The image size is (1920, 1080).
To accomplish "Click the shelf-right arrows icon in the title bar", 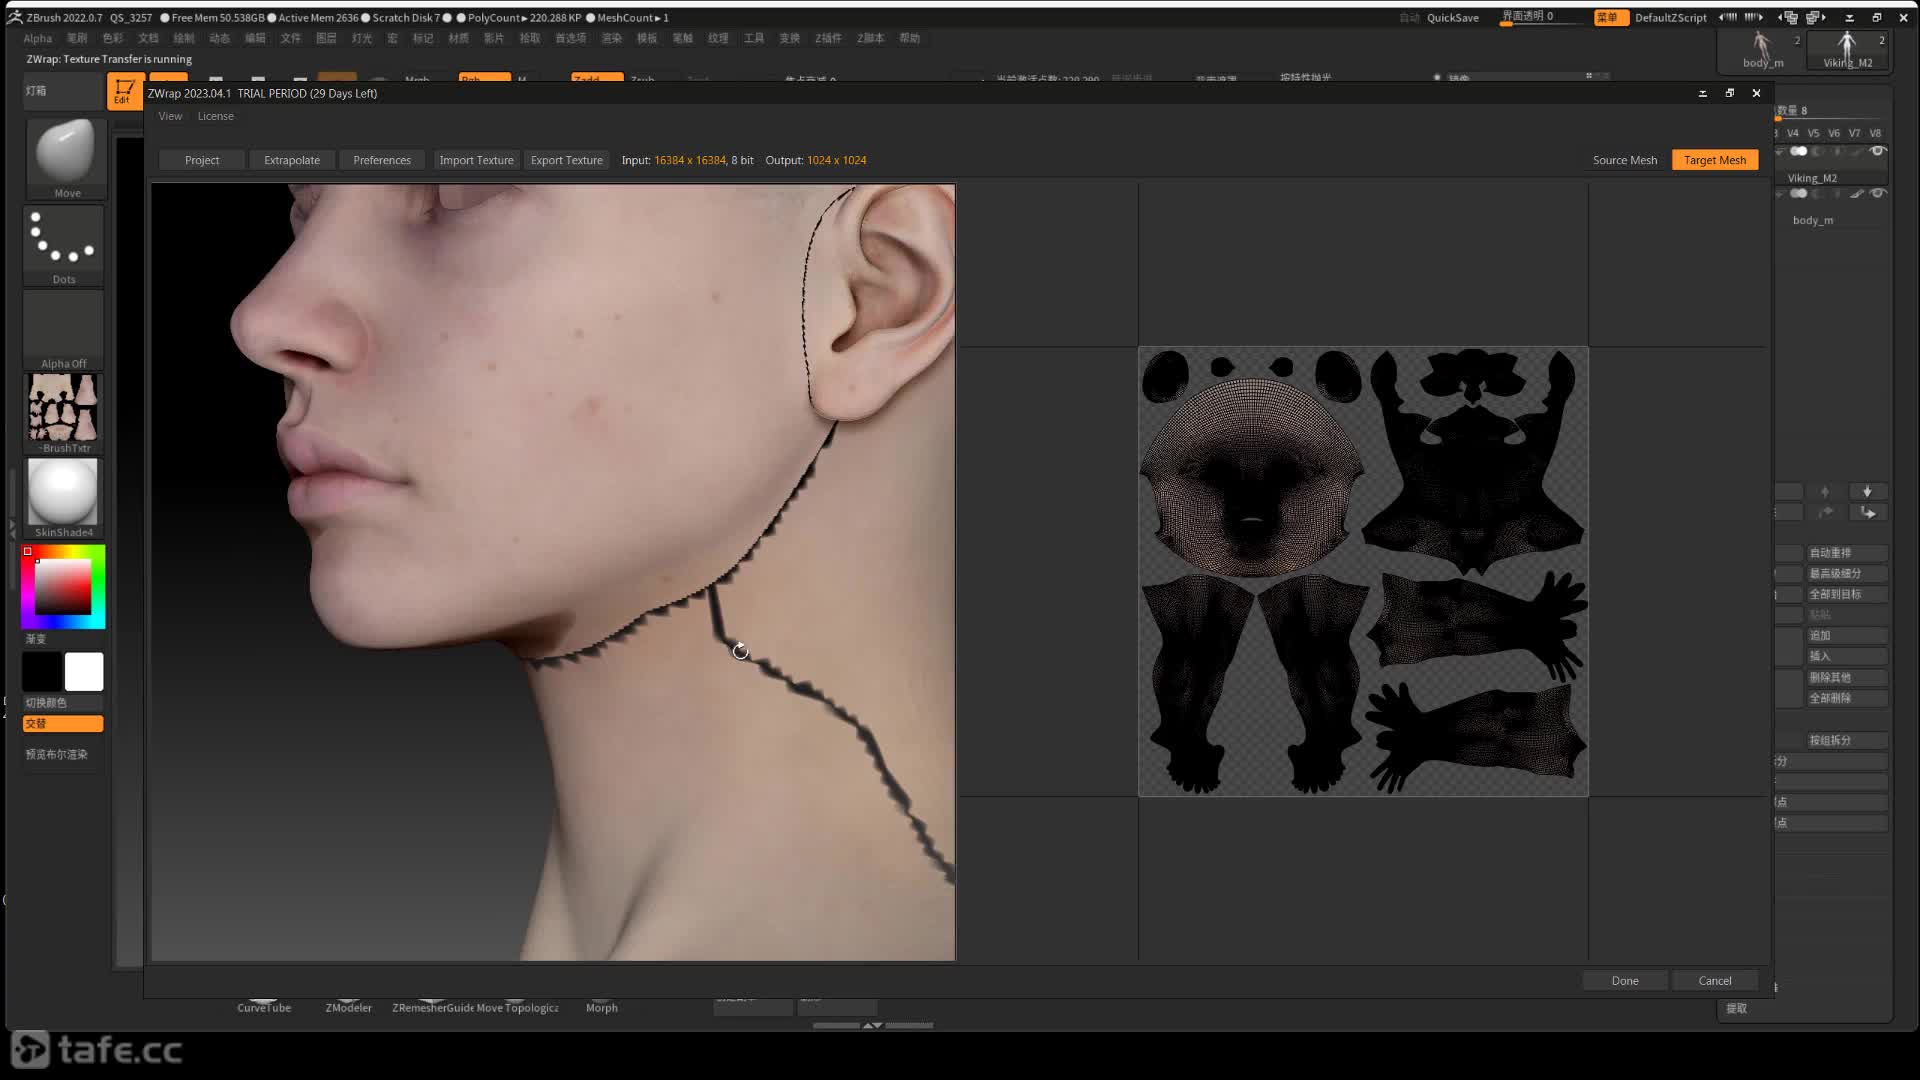I will [x=1753, y=17].
